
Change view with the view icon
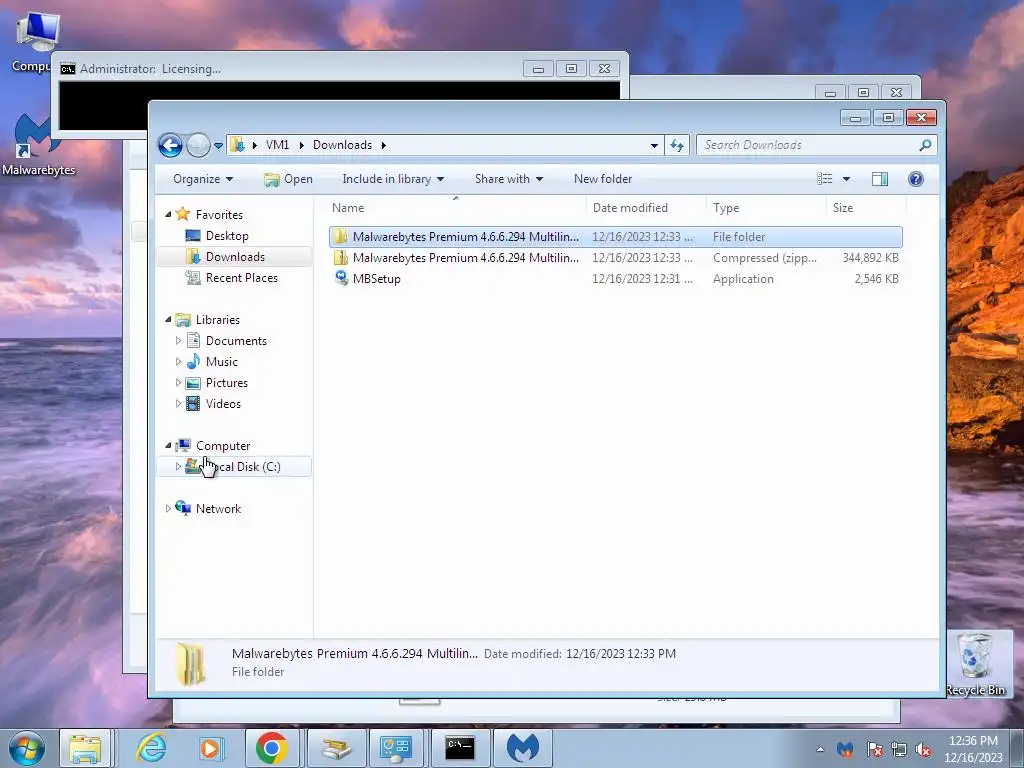tap(825, 179)
